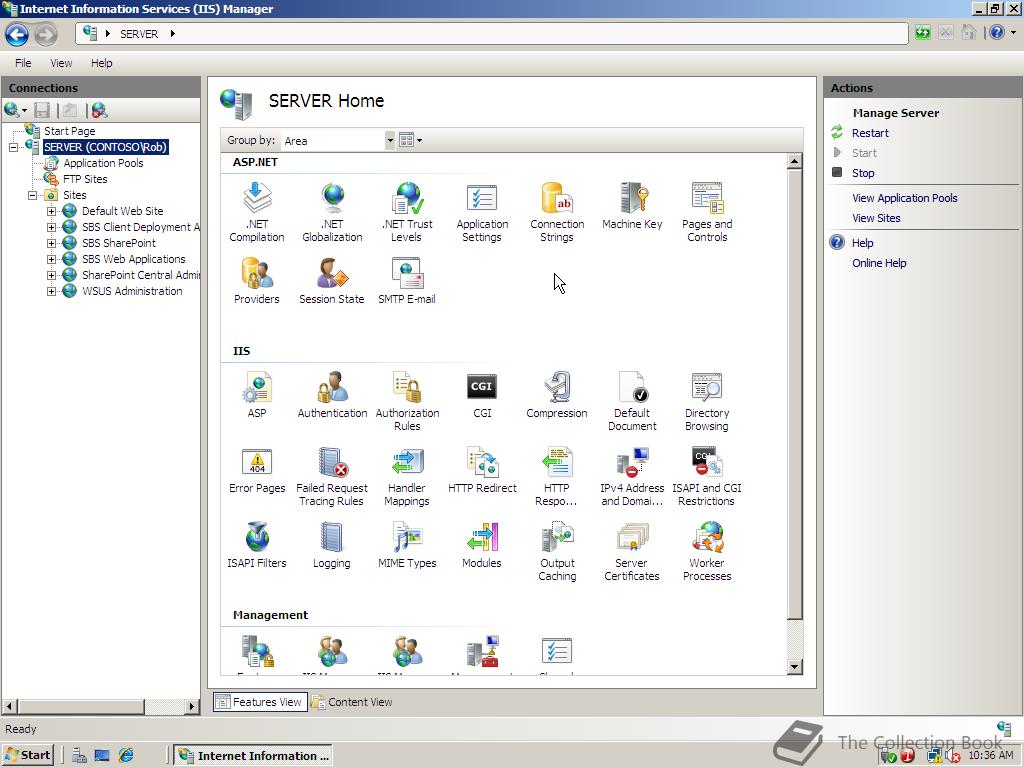The height and width of the screenshot is (768, 1024).
Task: Open Application Settings feature
Action: pyautogui.click(x=482, y=212)
